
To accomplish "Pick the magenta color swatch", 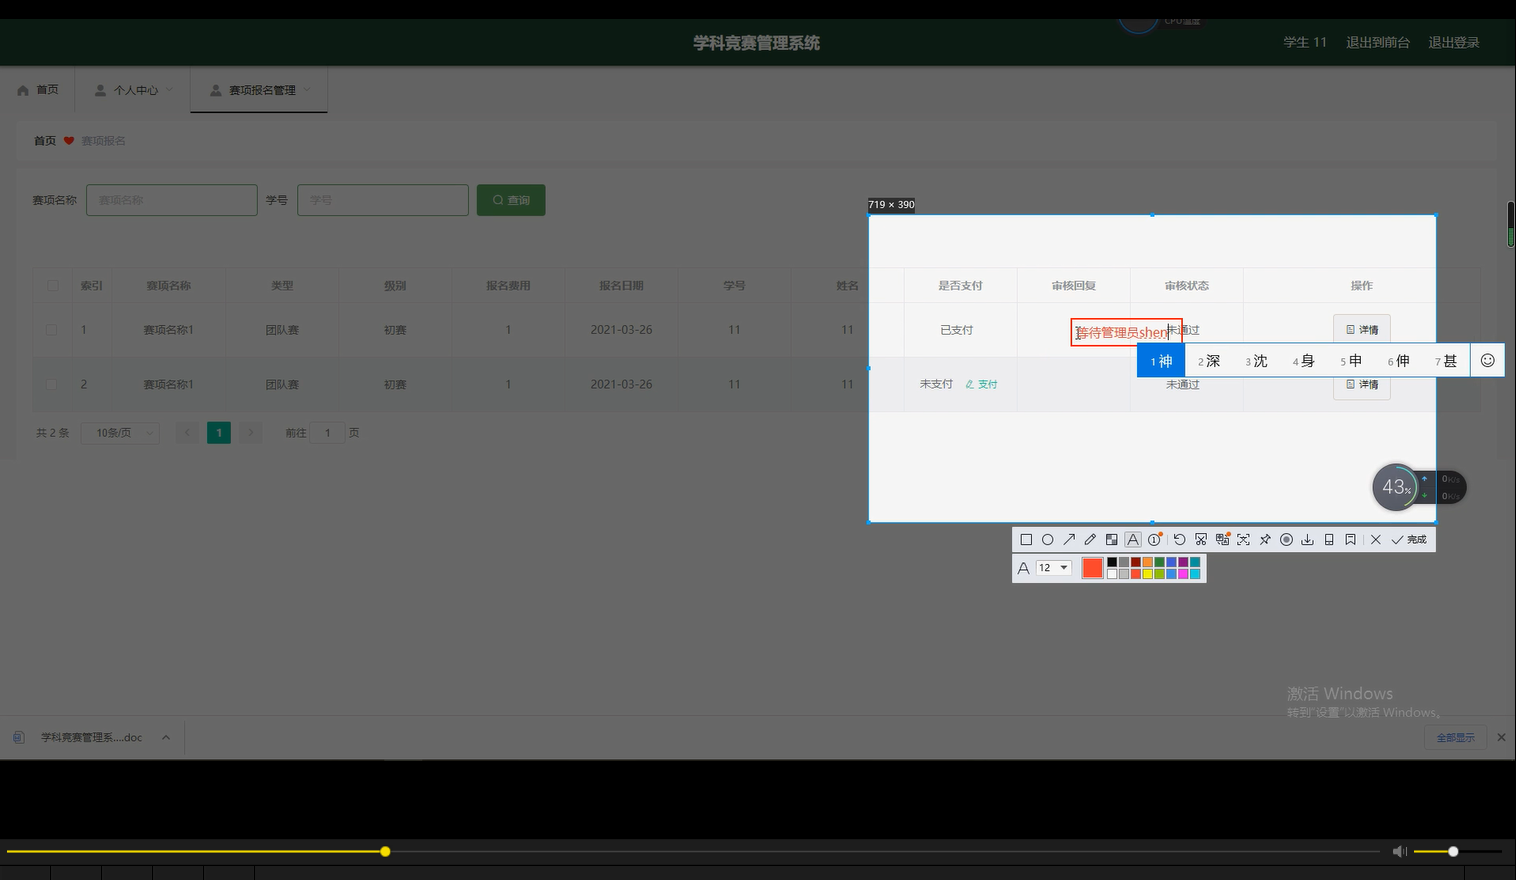I will point(1183,574).
